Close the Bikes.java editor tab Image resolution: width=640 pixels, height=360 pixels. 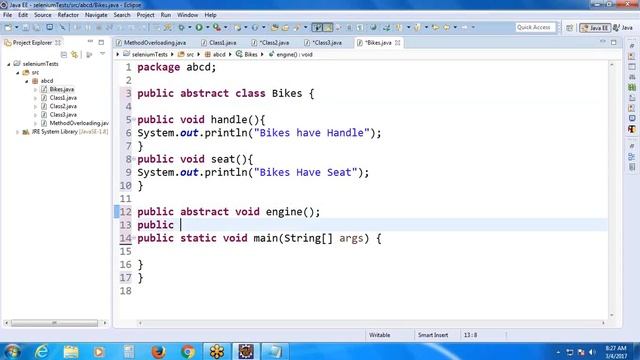point(398,42)
